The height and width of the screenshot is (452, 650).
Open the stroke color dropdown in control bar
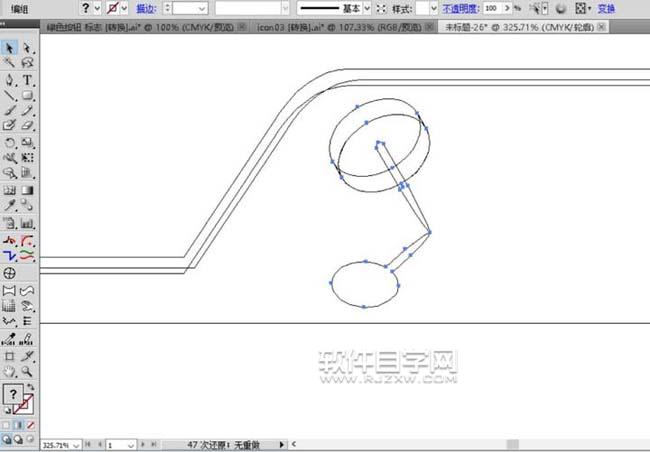(x=124, y=8)
